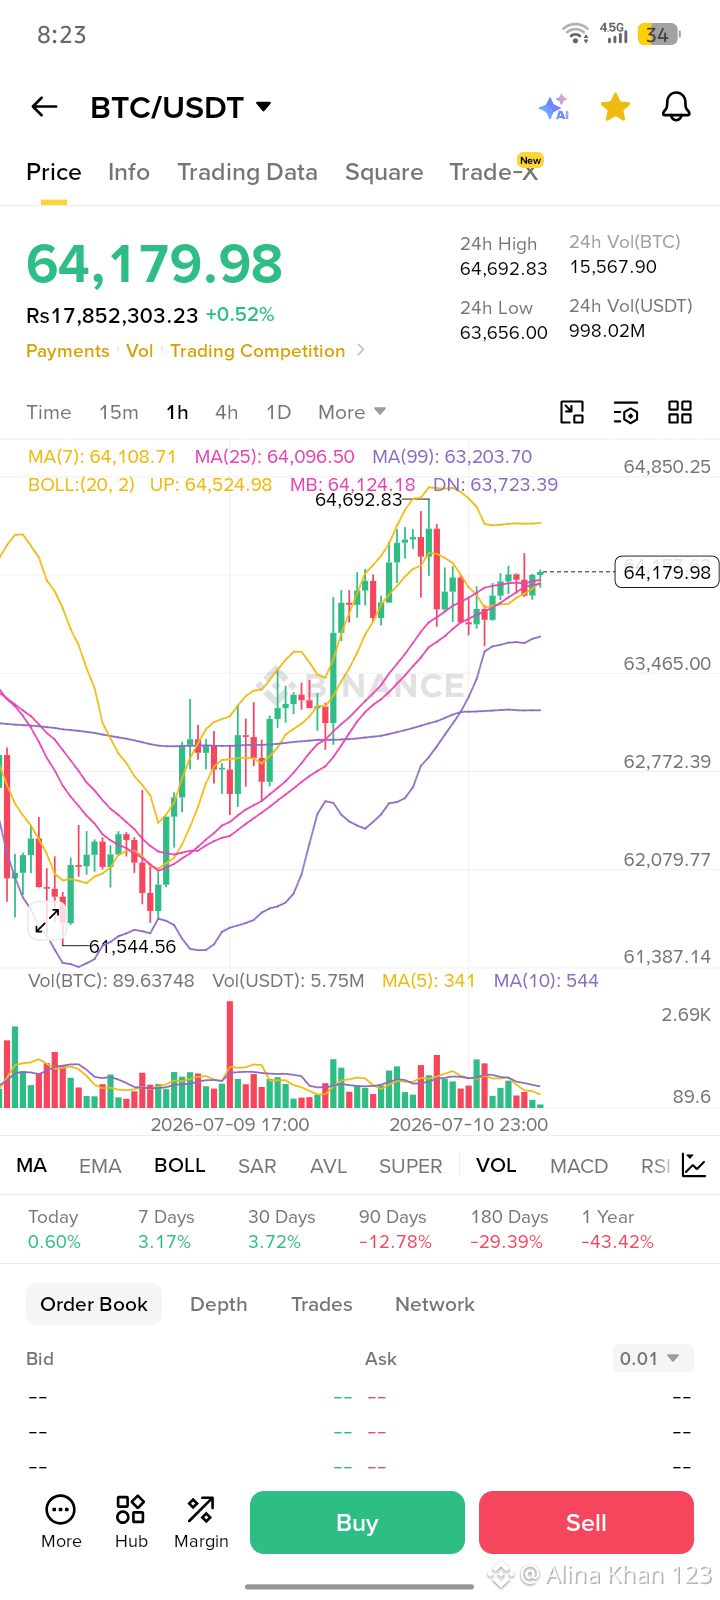Tap the 64,692.83 chart high marker
Viewport: 720px width, 1600px height.
[x=358, y=499]
